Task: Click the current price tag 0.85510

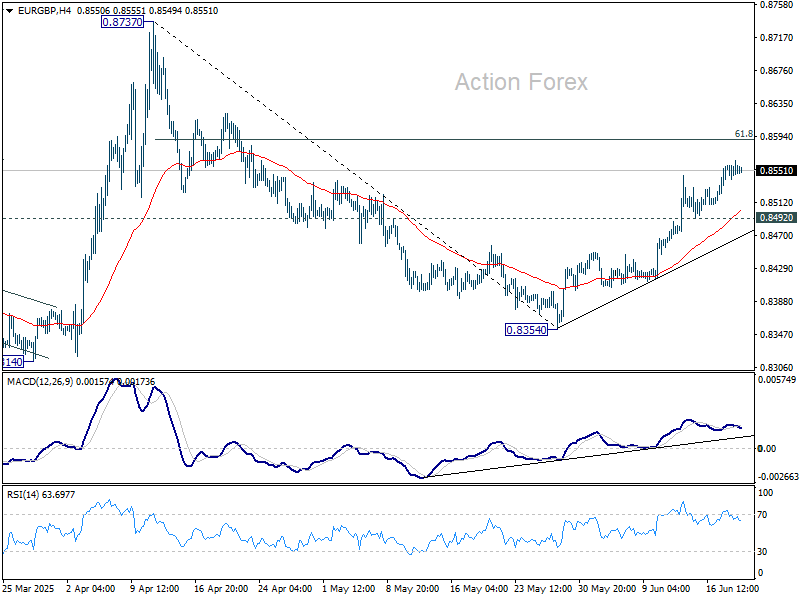Action: 777,170
